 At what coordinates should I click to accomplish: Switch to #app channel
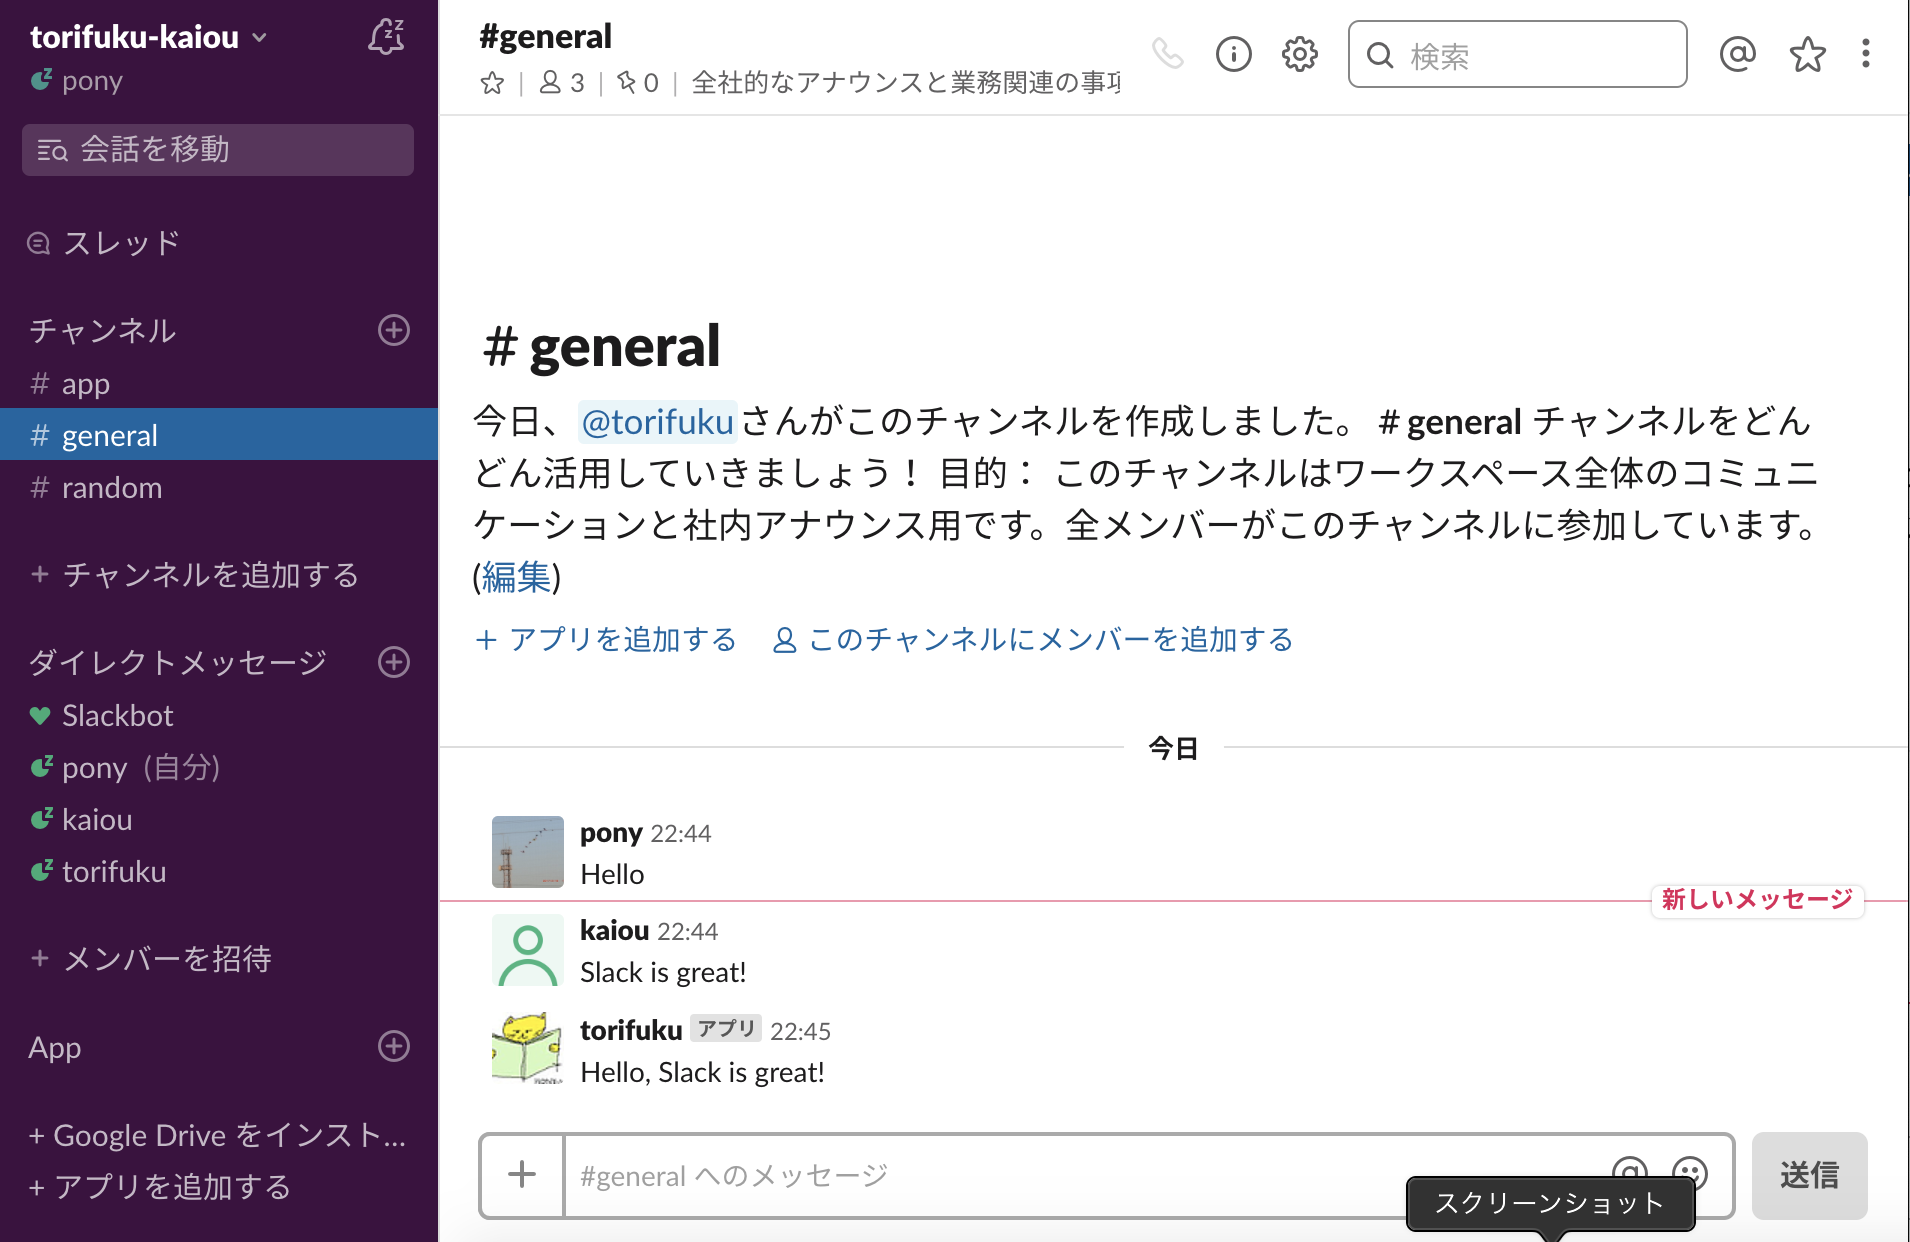pos(219,384)
